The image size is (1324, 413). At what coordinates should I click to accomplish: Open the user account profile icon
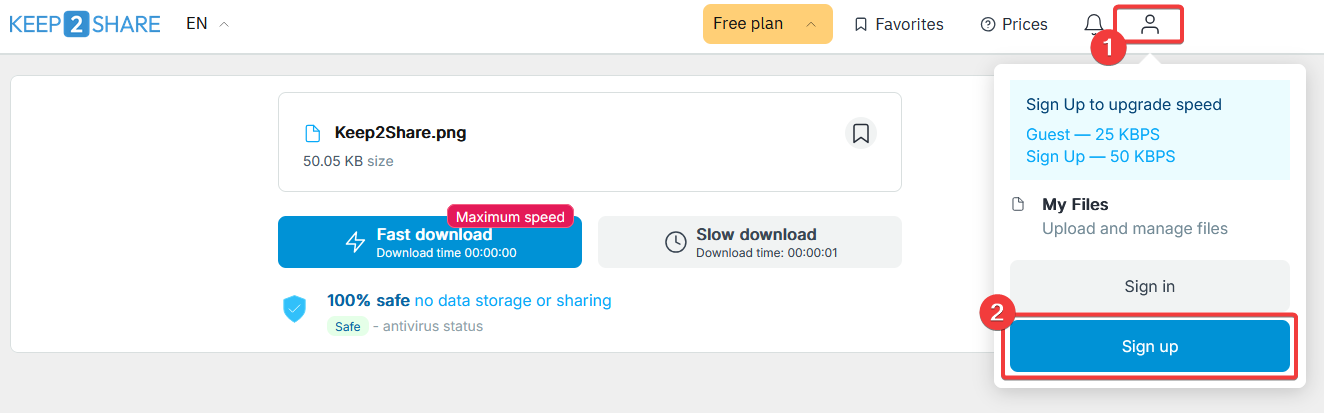pos(1150,24)
